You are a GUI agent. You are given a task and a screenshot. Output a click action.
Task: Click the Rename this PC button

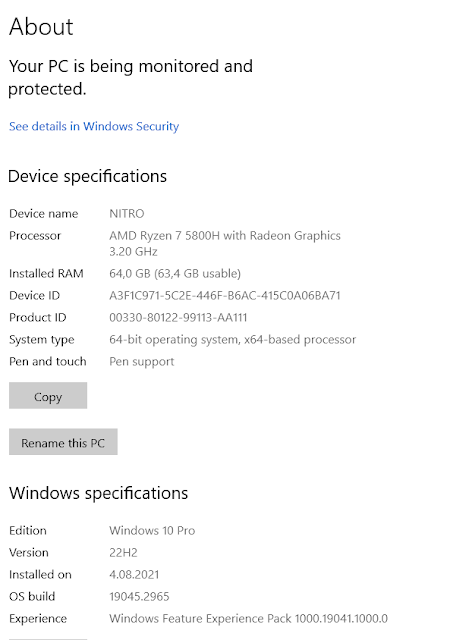coord(63,442)
